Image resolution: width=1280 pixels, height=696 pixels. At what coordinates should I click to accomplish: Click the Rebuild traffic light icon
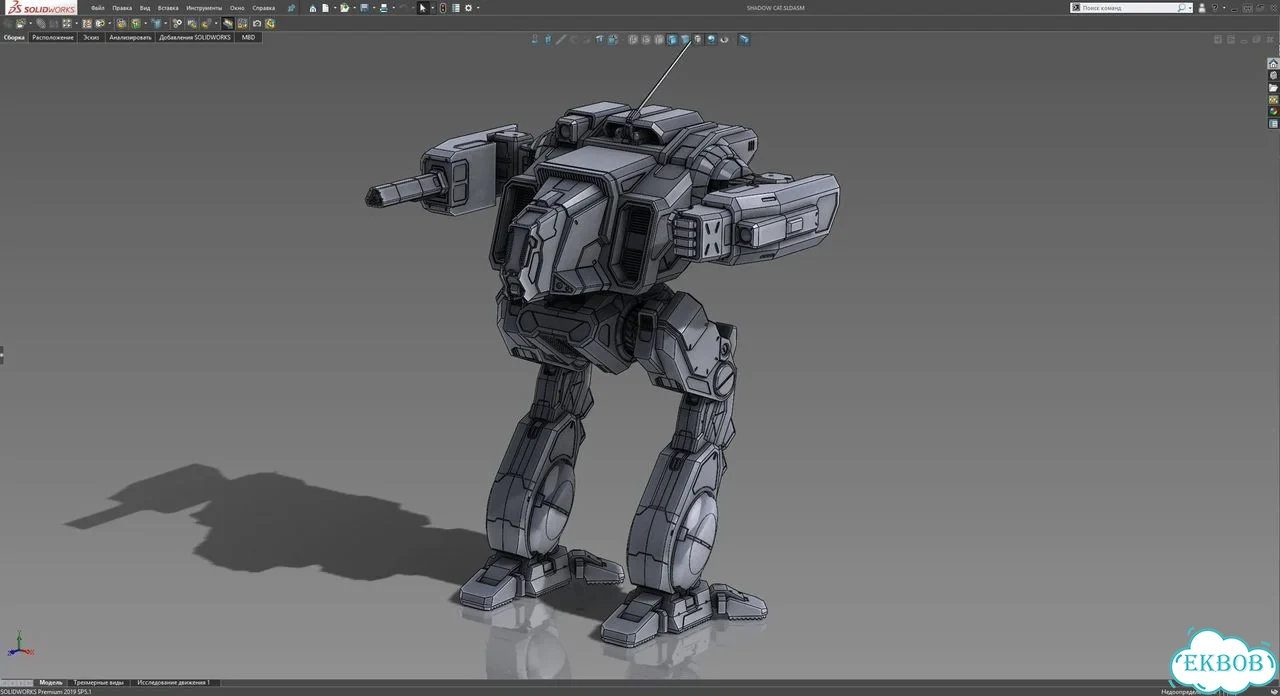click(x=443, y=8)
